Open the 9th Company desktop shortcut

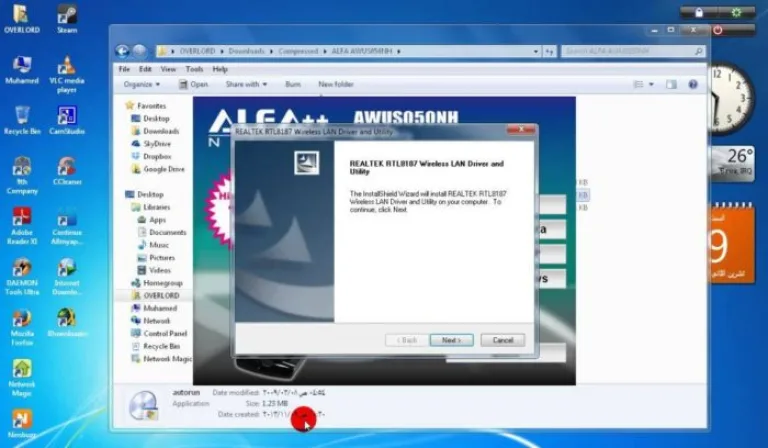click(x=22, y=175)
